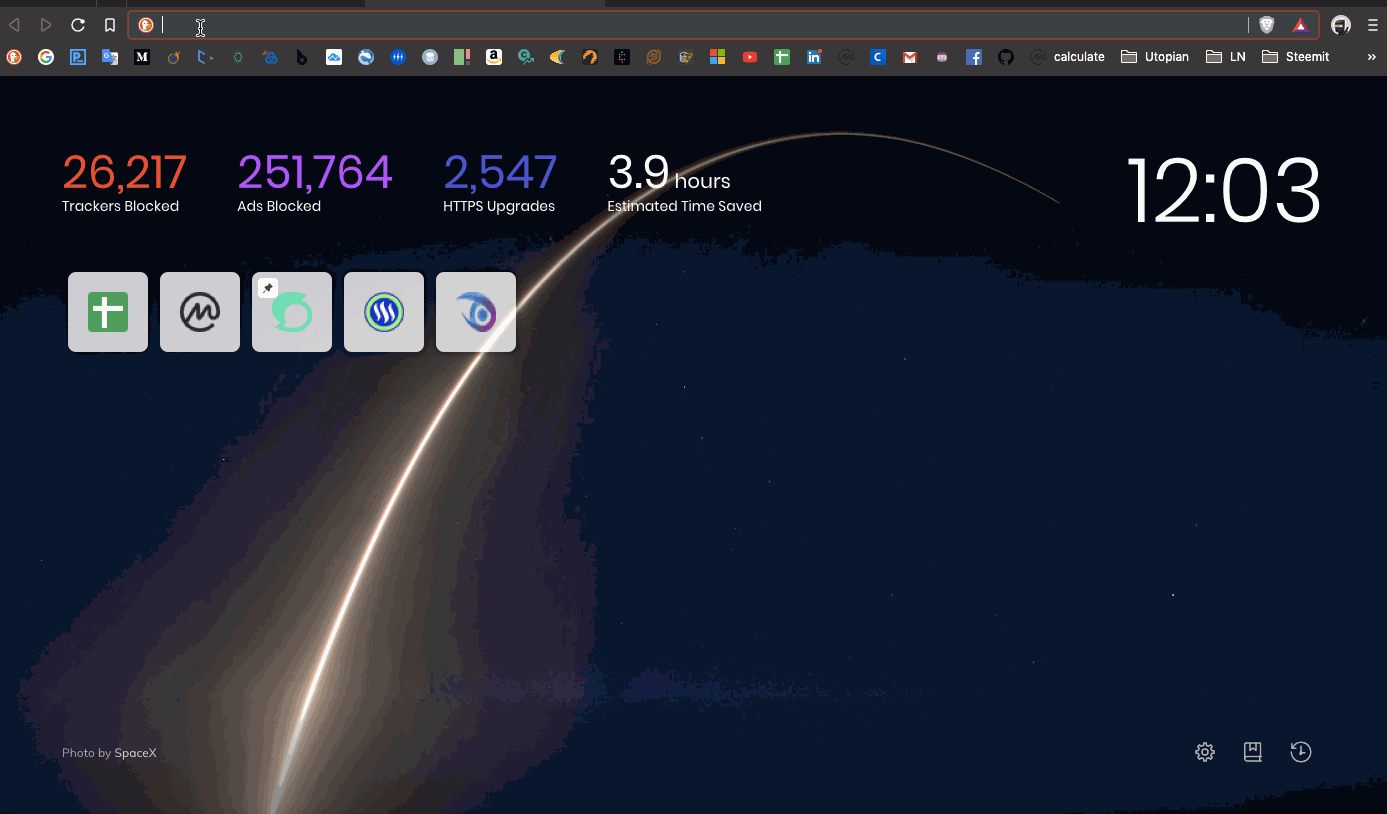Open history icon at bottom right
Viewport: 1387px width, 814px height.
click(1300, 752)
